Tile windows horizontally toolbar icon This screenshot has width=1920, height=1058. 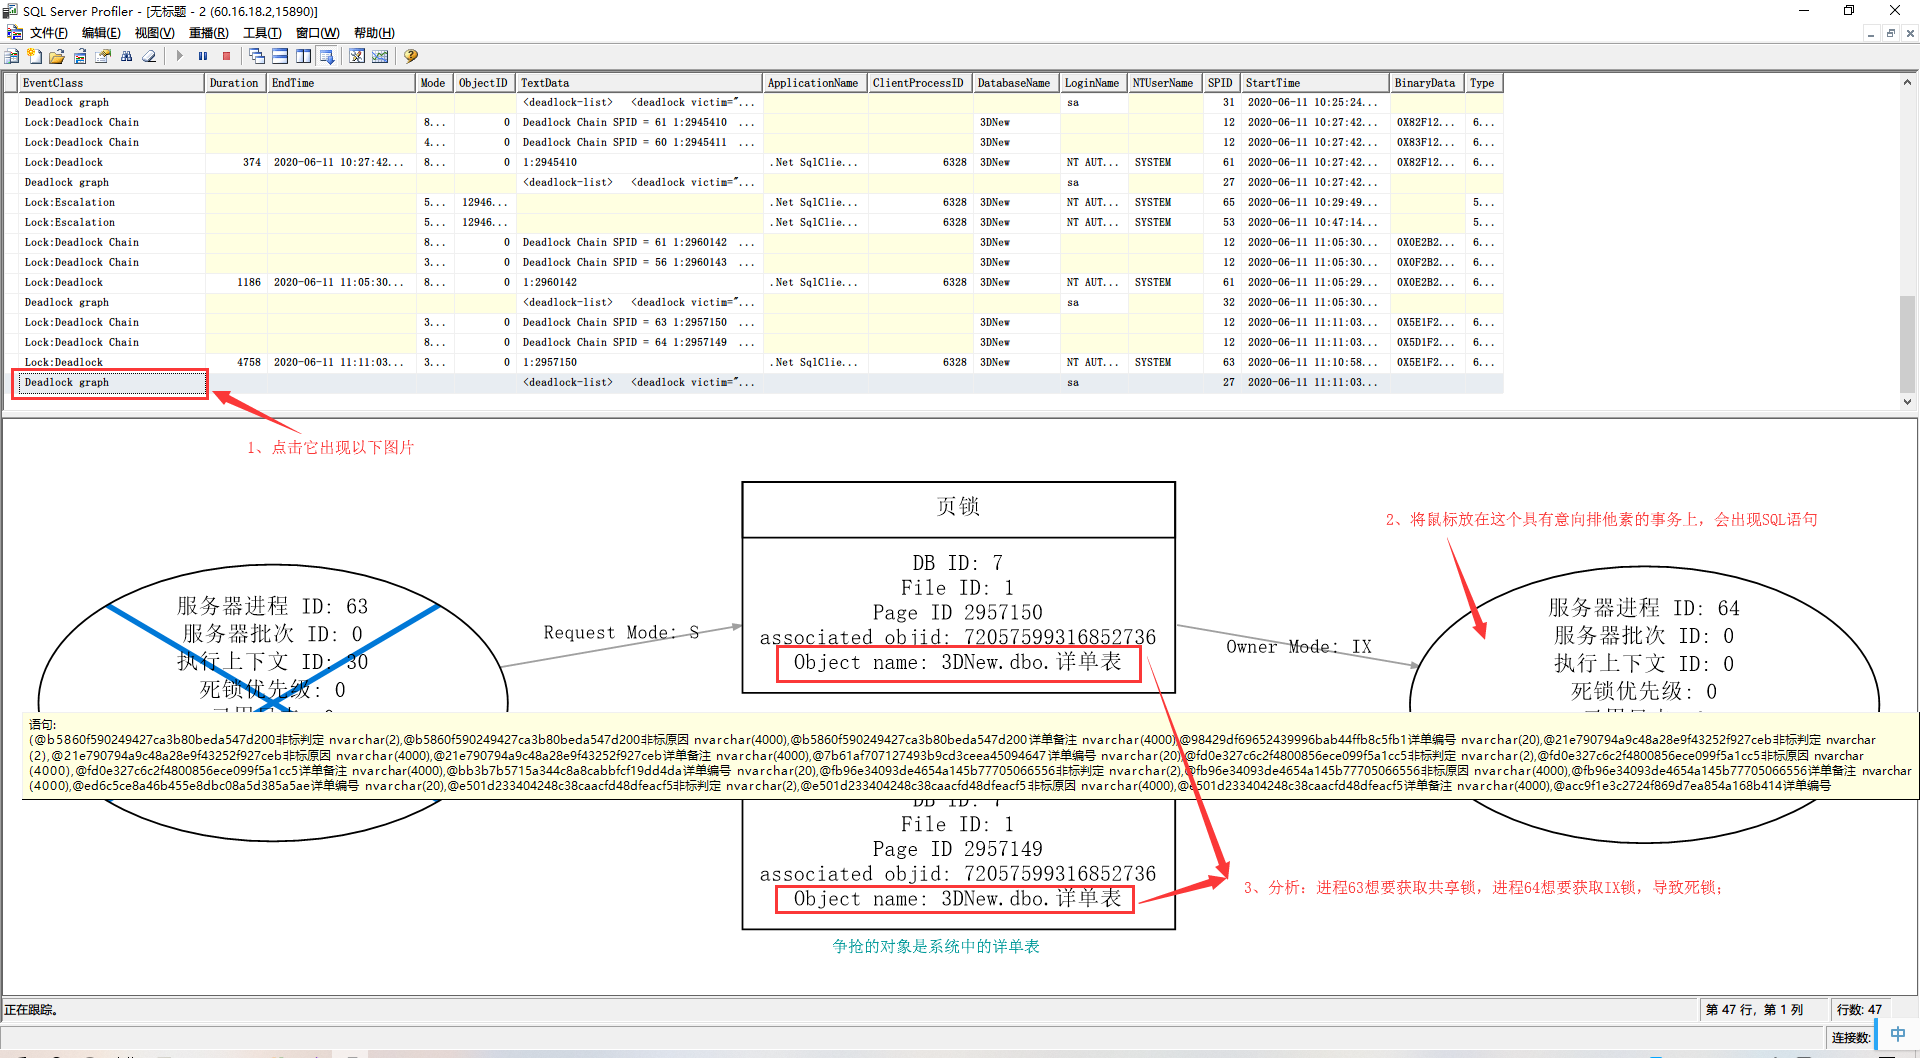pyautogui.click(x=280, y=56)
